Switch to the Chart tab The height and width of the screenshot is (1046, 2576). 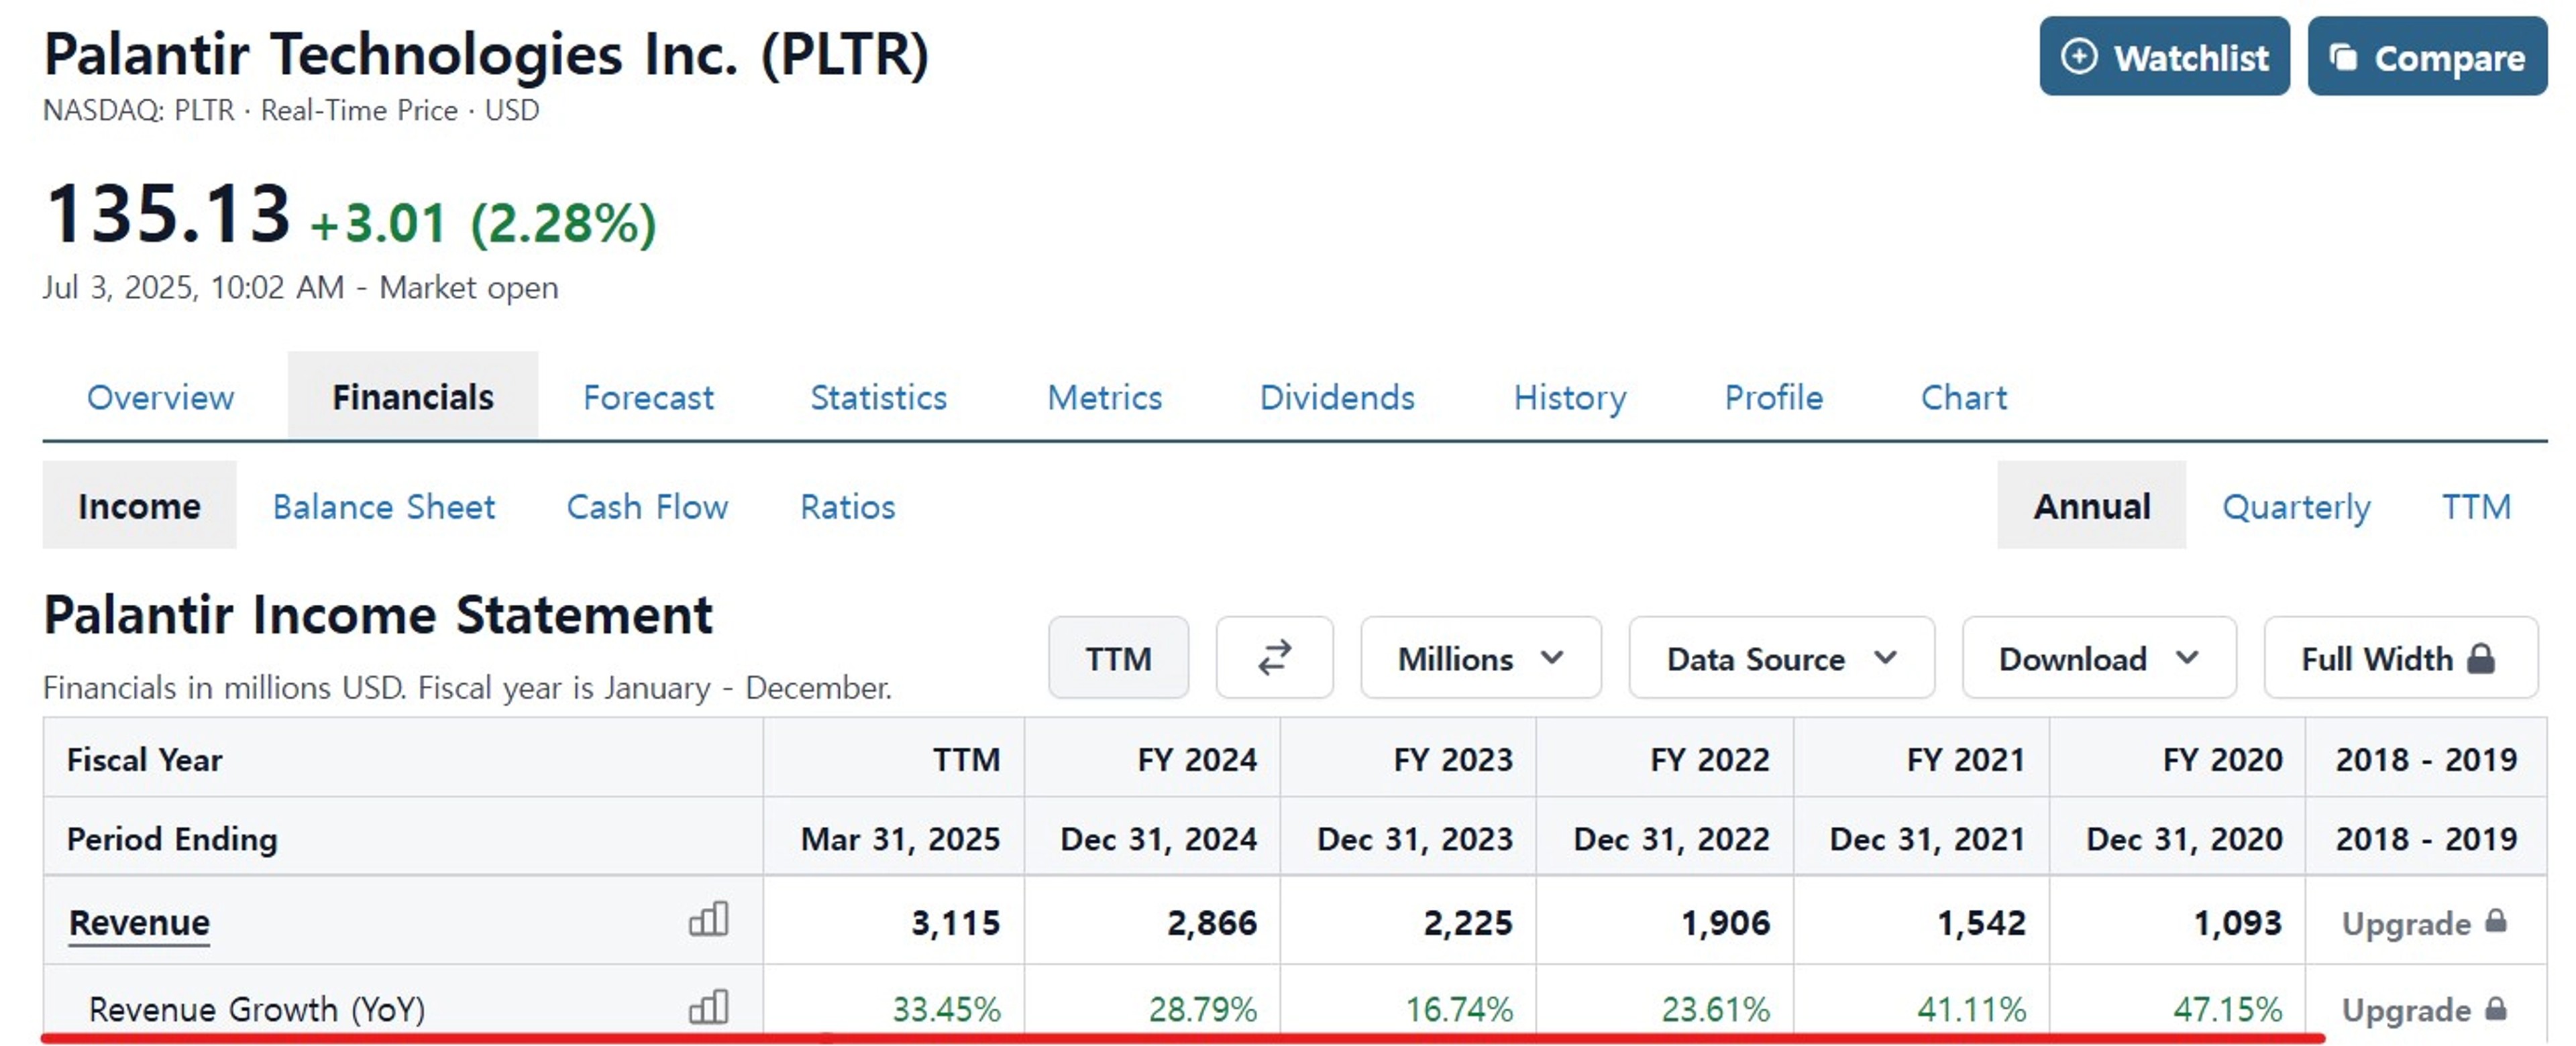pos(1963,397)
